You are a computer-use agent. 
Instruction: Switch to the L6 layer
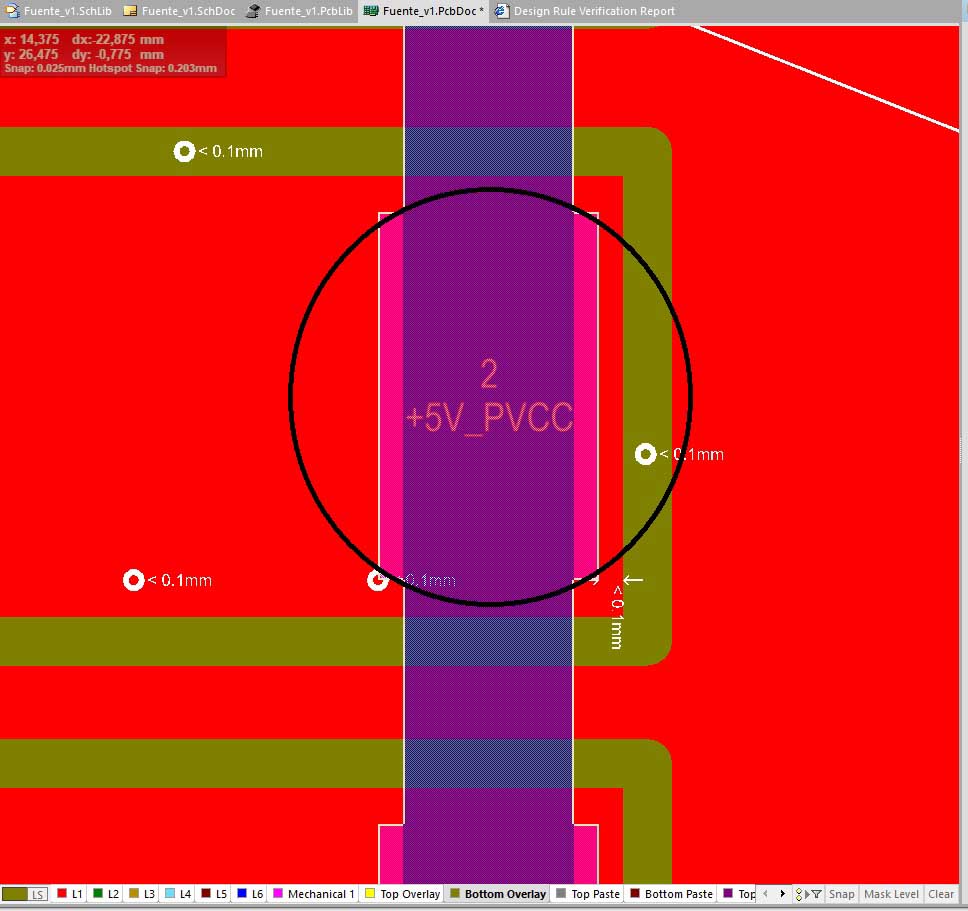pyautogui.click(x=251, y=894)
